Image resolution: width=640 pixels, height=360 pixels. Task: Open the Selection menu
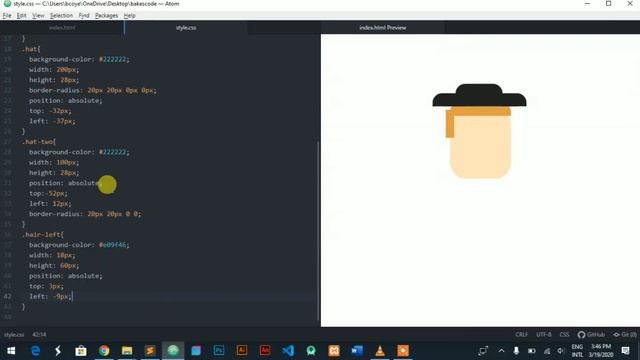coord(61,16)
